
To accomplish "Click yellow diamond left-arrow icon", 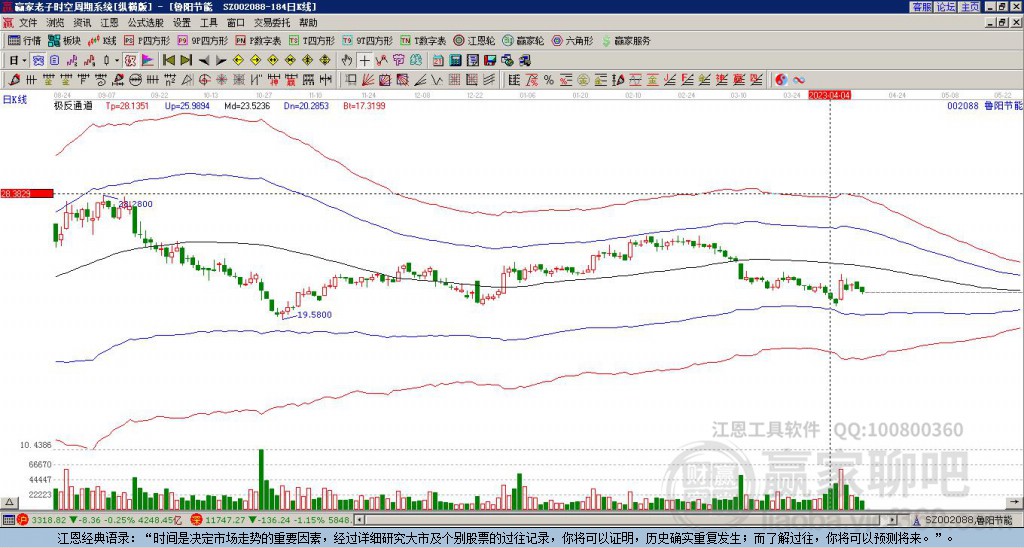I will (238, 61).
